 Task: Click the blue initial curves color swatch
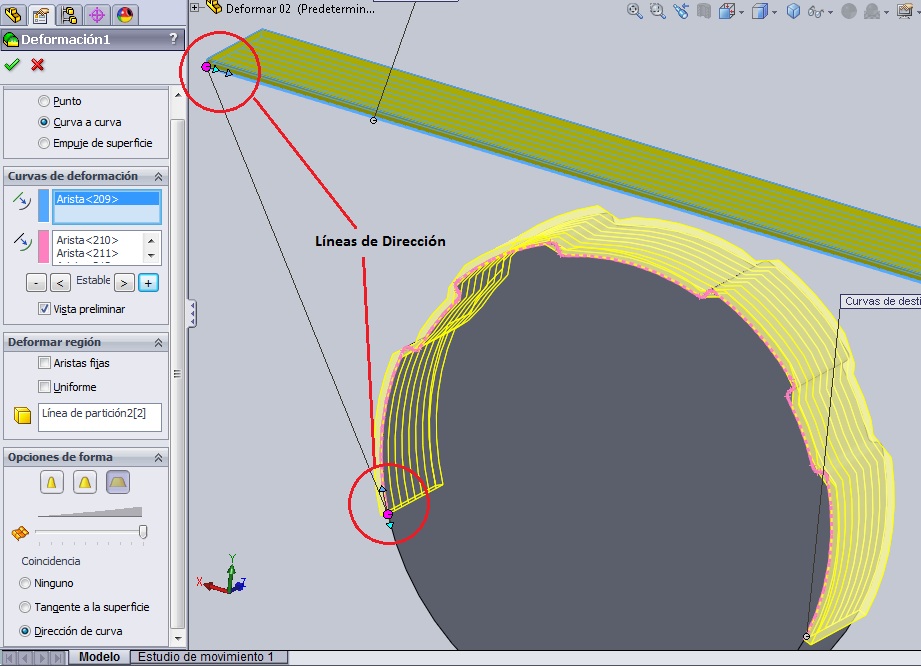click(43, 206)
